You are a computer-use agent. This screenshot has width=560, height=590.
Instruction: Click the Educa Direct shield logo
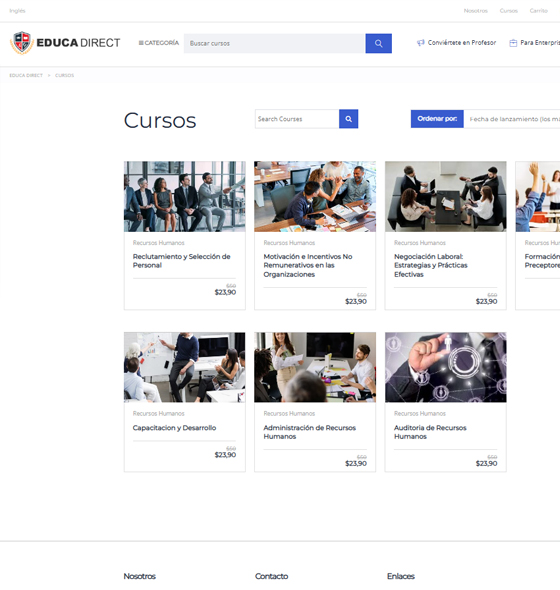point(22,43)
